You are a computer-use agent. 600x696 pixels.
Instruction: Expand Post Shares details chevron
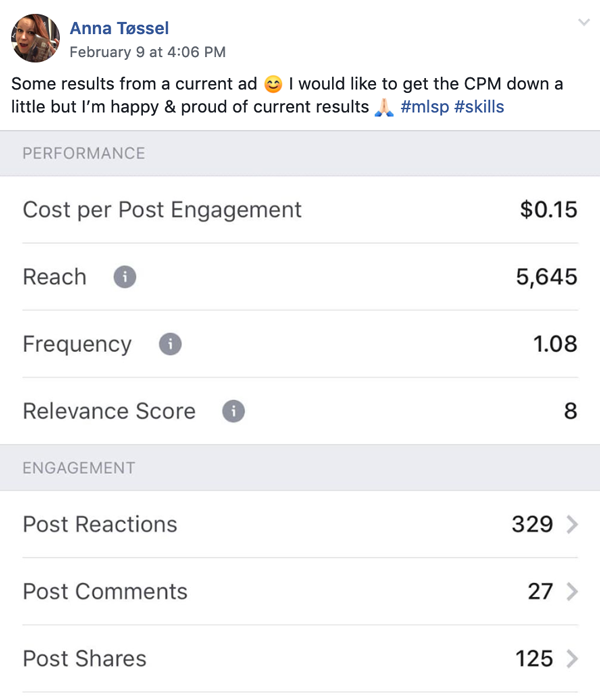click(x=572, y=658)
